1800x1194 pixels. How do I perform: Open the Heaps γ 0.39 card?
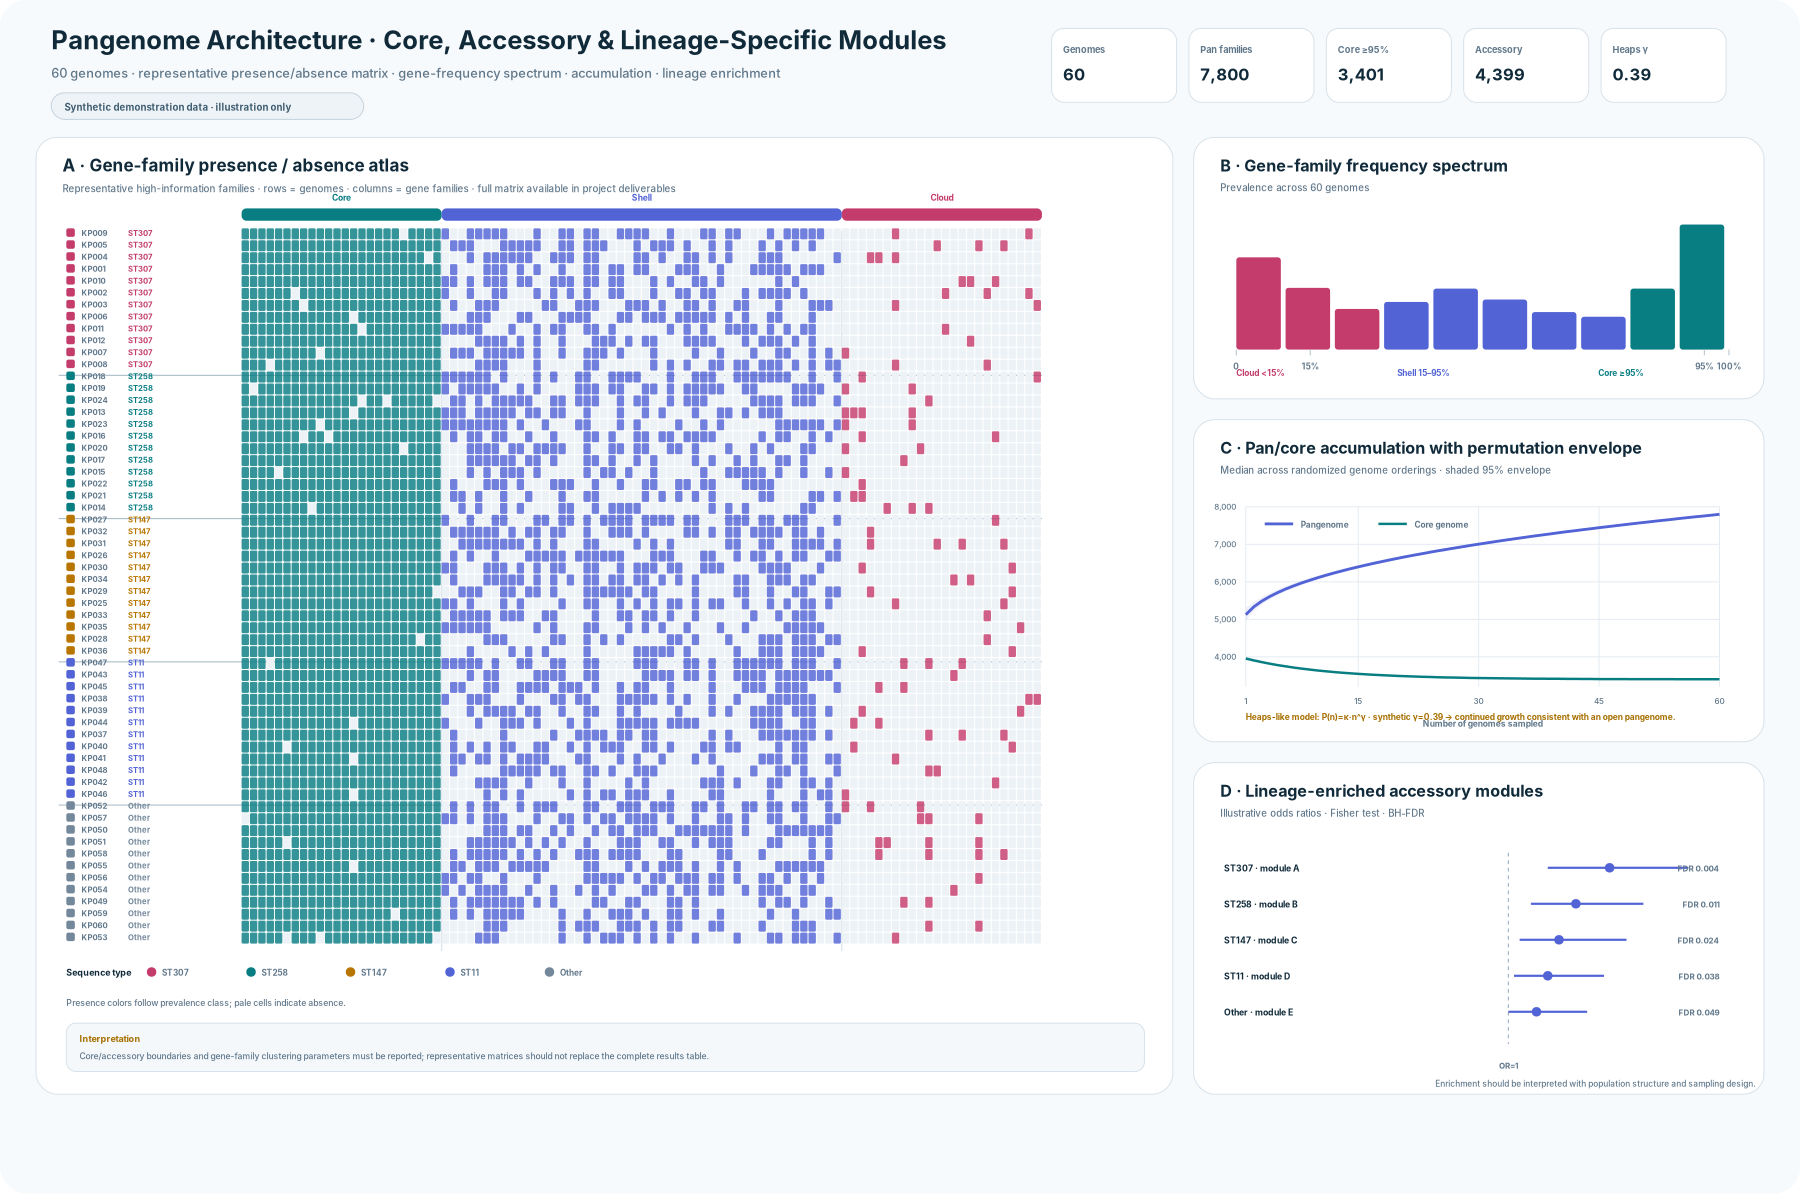1664,65
